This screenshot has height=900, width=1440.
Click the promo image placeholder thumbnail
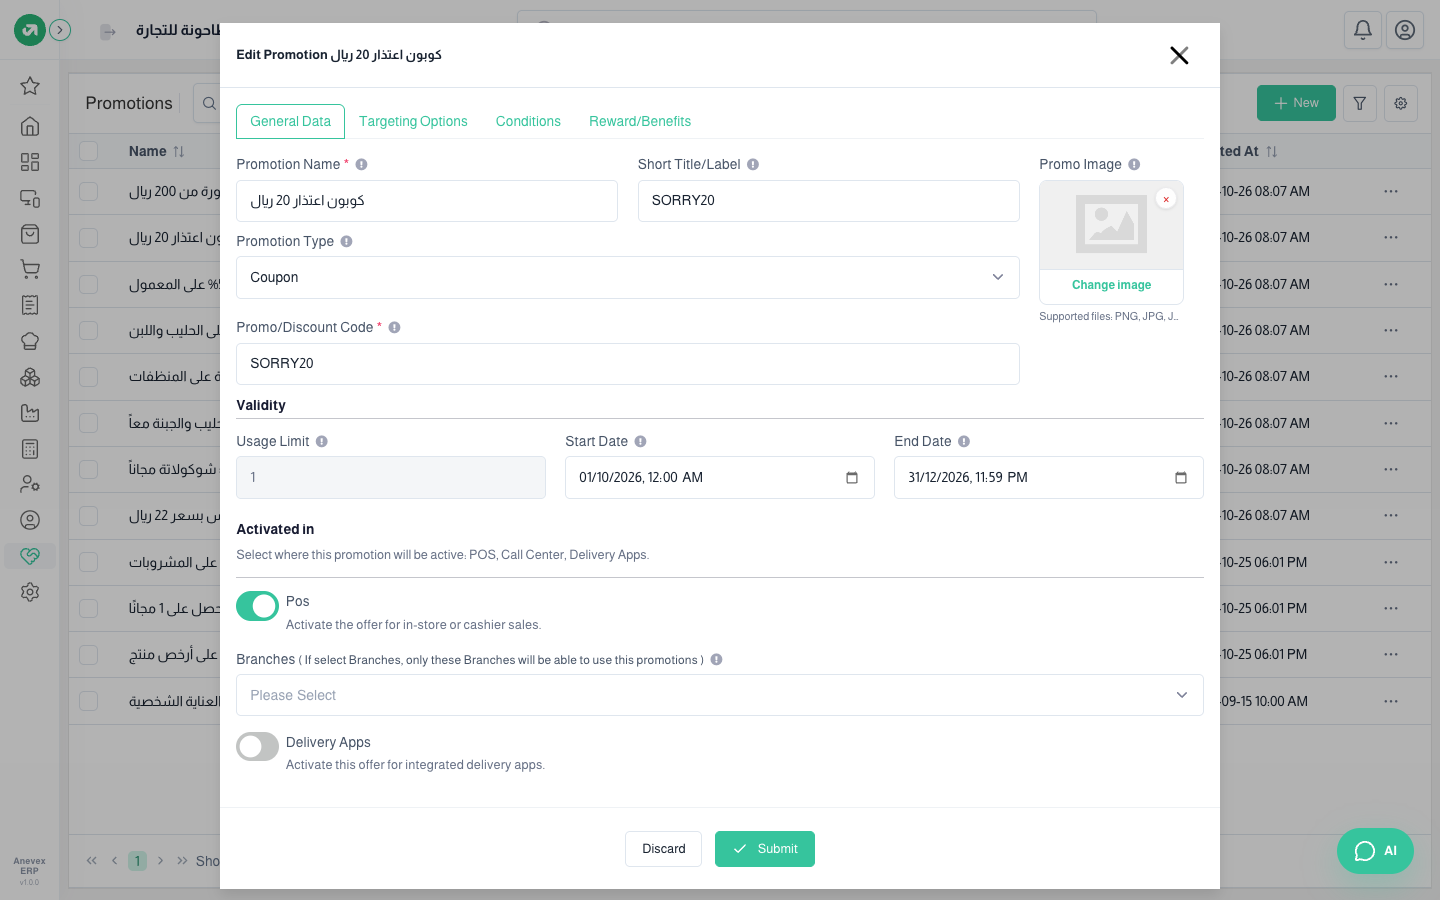pyautogui.click(x=1111, y=224)
